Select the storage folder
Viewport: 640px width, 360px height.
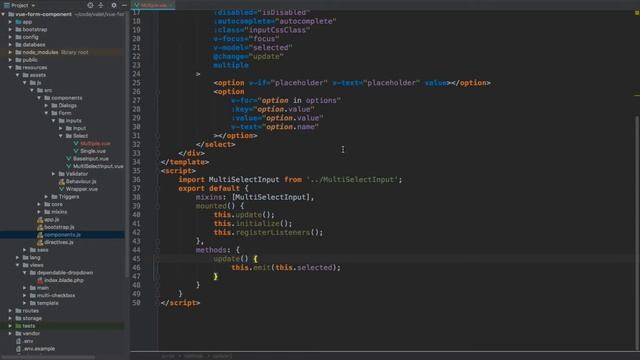pos(32,318)
